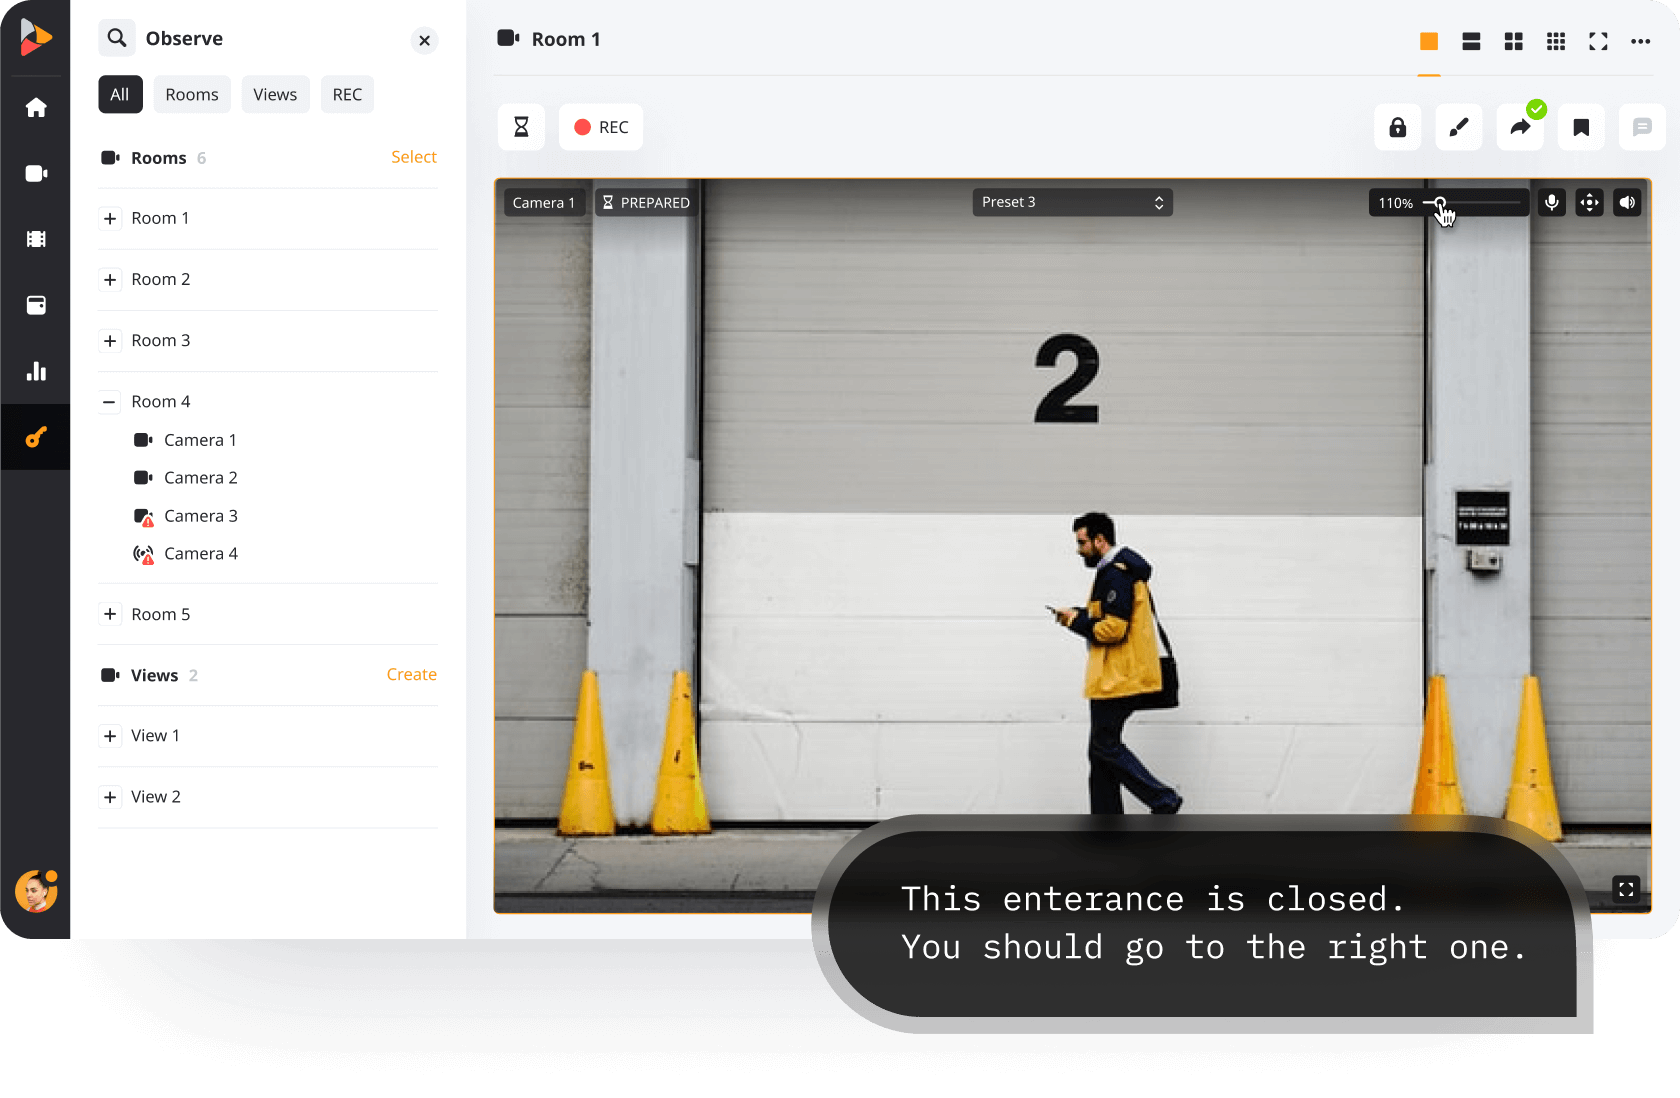Switch to the REC filter tab

tap(347, 94)
